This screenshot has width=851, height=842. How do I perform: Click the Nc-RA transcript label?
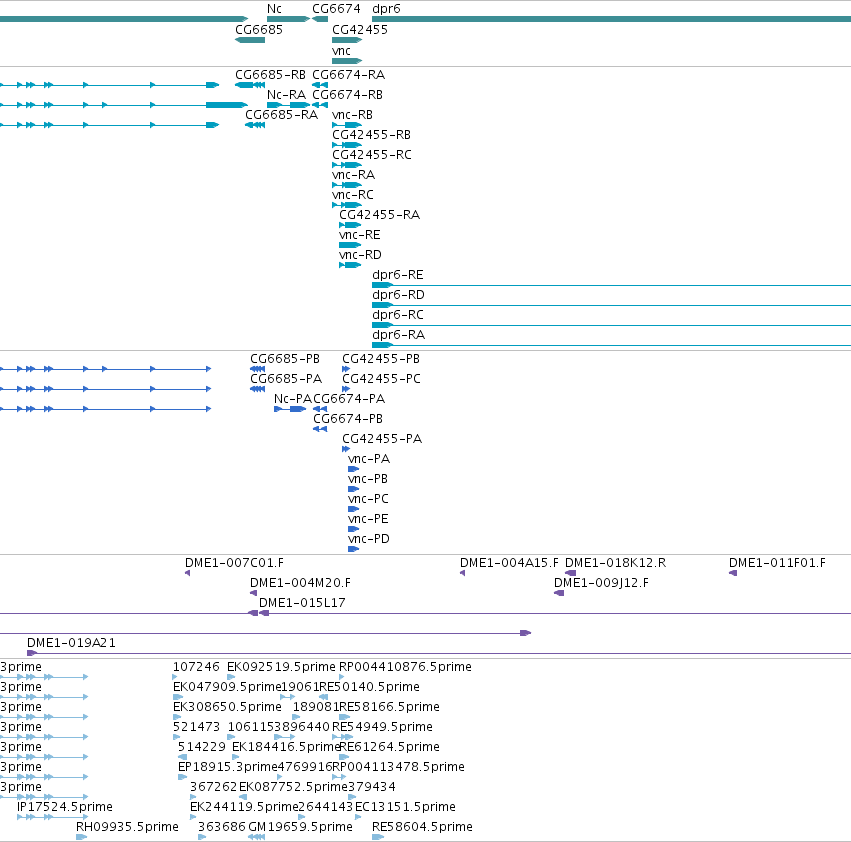[x=287, y=94]
